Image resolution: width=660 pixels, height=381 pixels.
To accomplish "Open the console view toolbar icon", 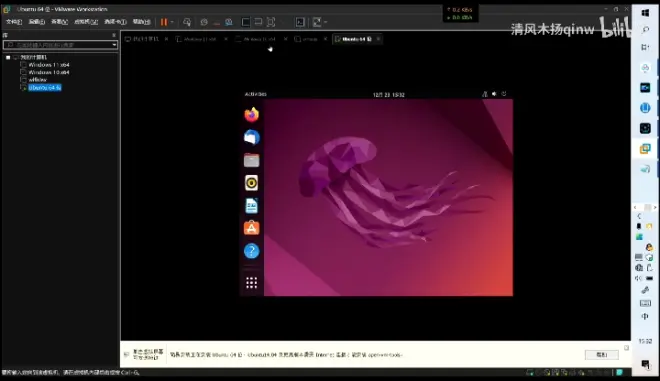I will (300, 22).
